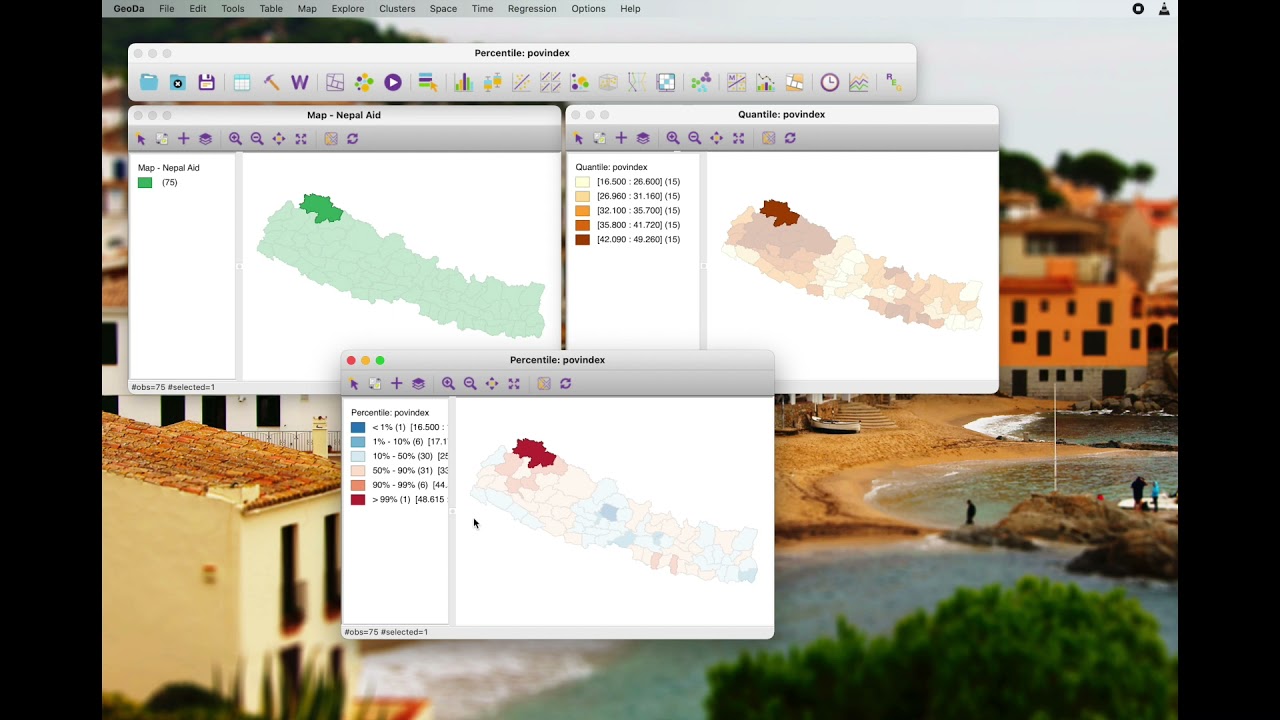Open map layers in Quantile: povindex window

click(643, 138)
